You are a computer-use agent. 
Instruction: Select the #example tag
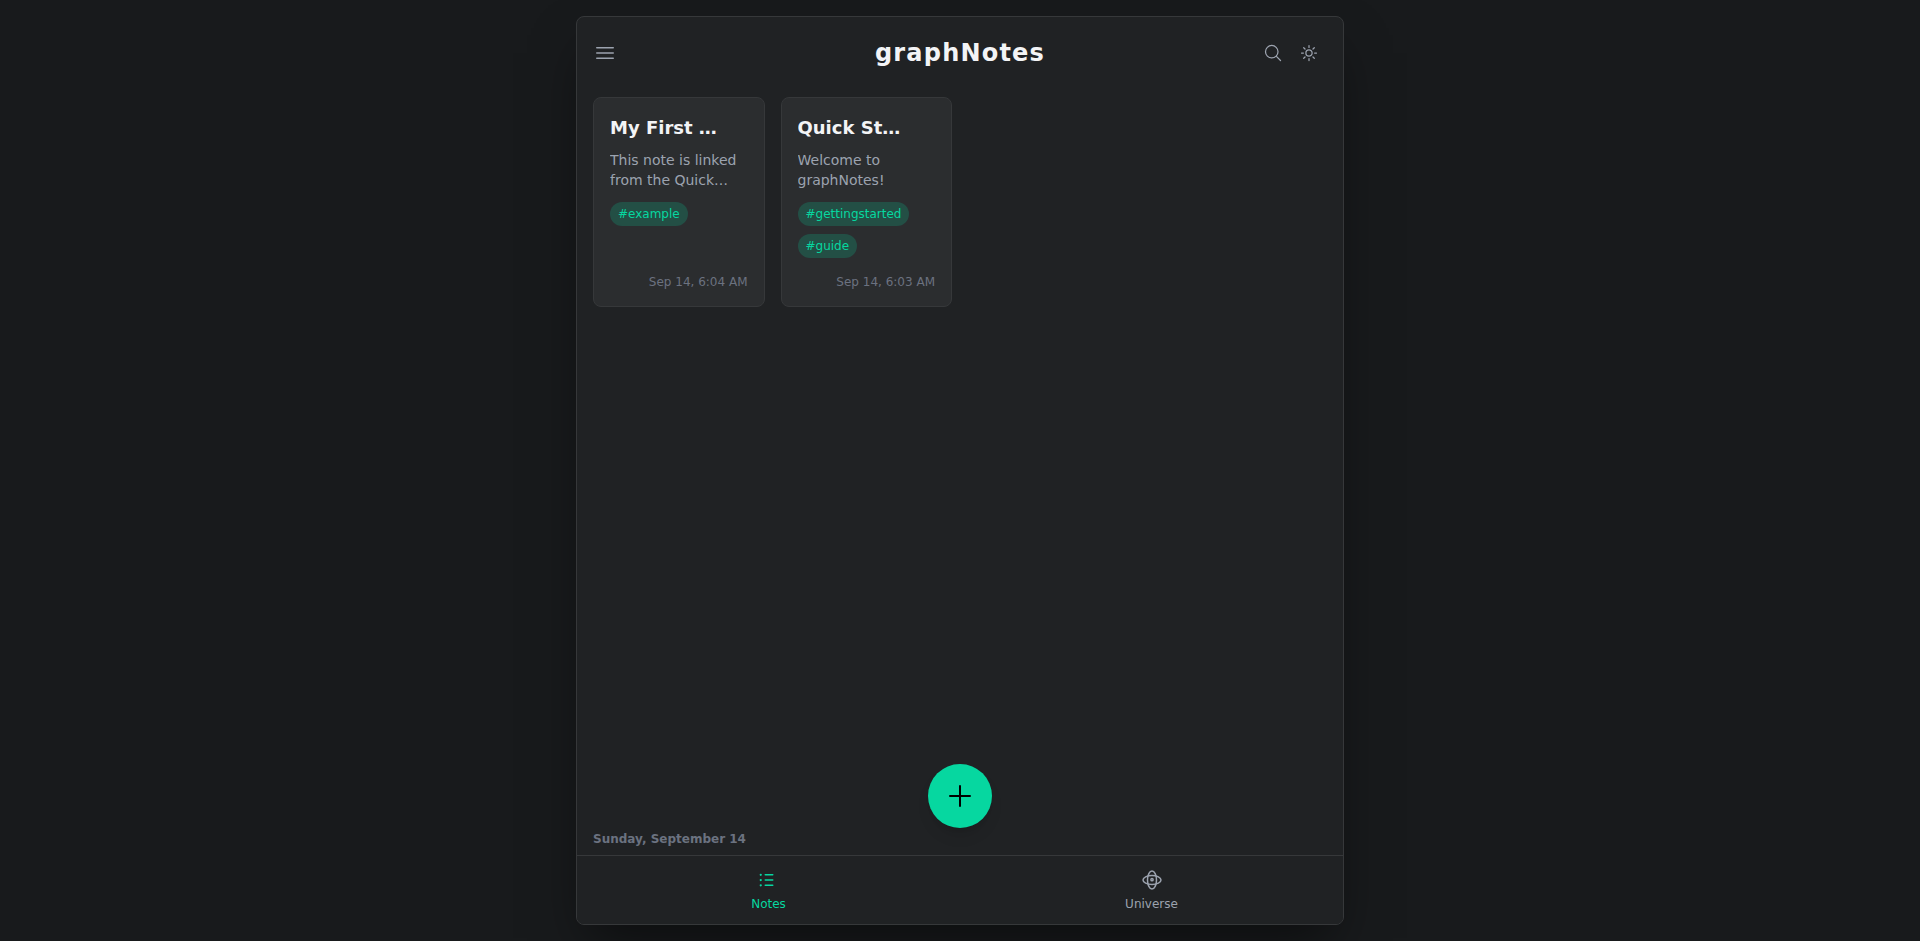(649, 214)
